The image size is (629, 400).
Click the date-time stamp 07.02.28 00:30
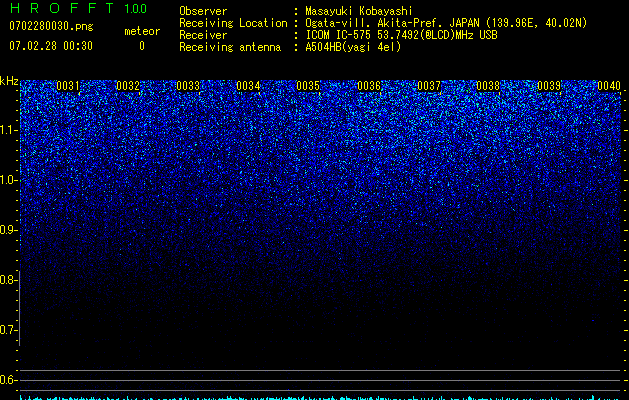click(51, 46)
